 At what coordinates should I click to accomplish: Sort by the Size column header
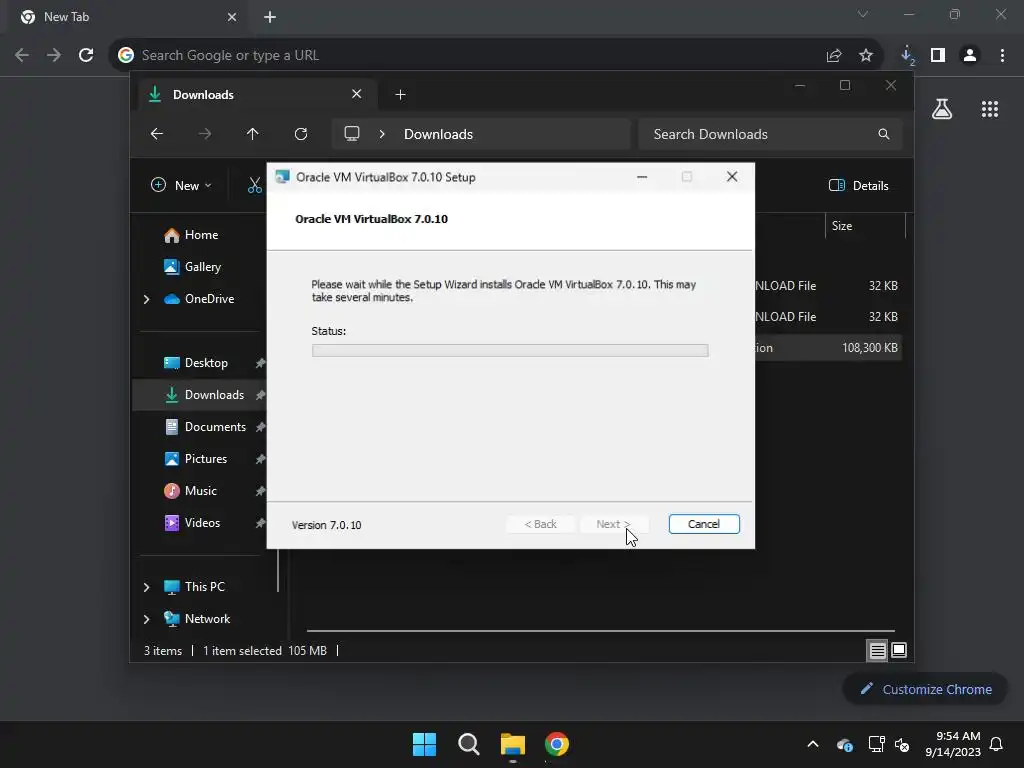point(865,226)
